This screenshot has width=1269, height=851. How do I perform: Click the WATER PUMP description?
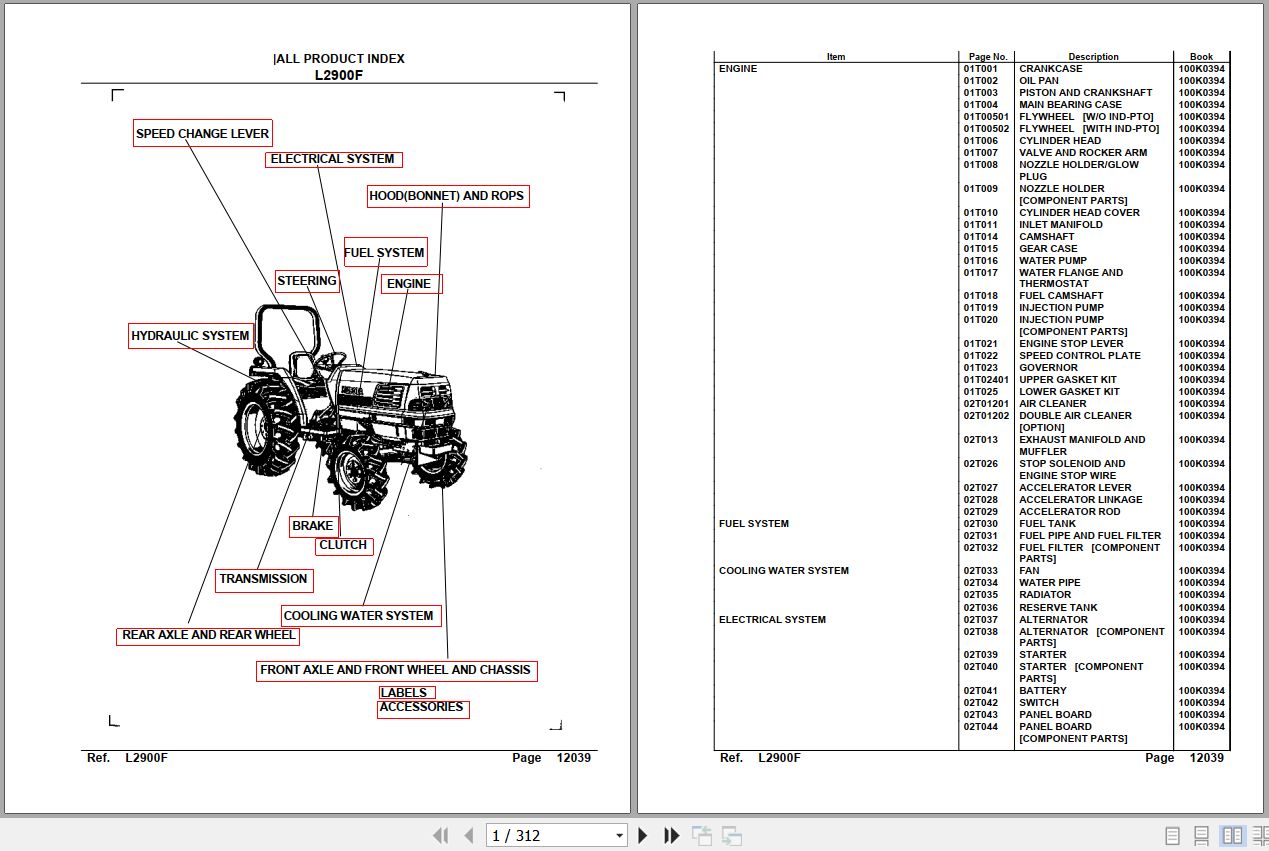pos(1053,261)
